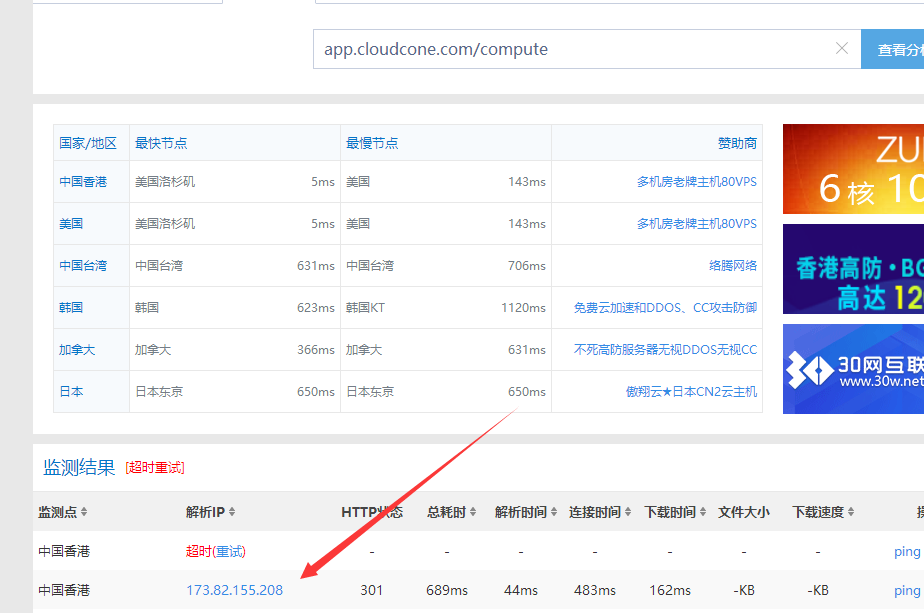Sort by 连接时间 column arrows
924x613 pixels.
(x=628, y=512)
